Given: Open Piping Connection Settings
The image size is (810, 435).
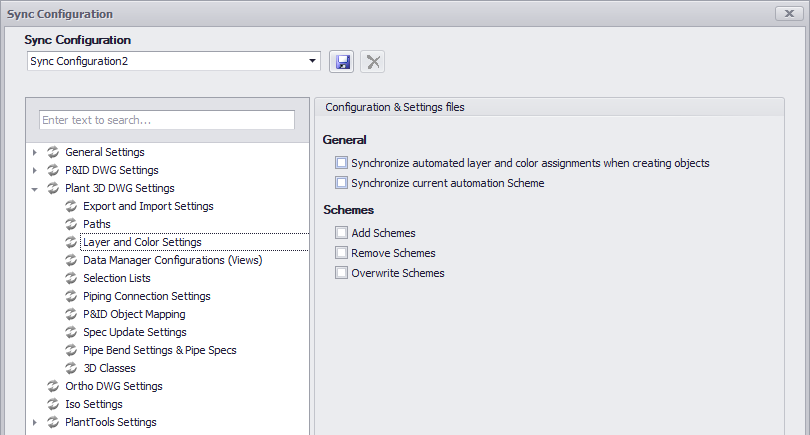Looking at the screenshot, I should point(147,296).
